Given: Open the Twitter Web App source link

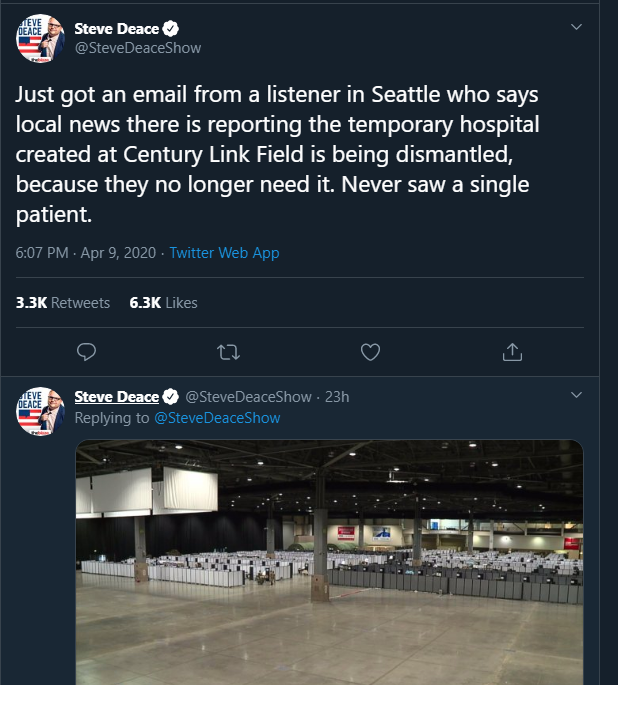Looking at the screenshot, I should [224, 253].
